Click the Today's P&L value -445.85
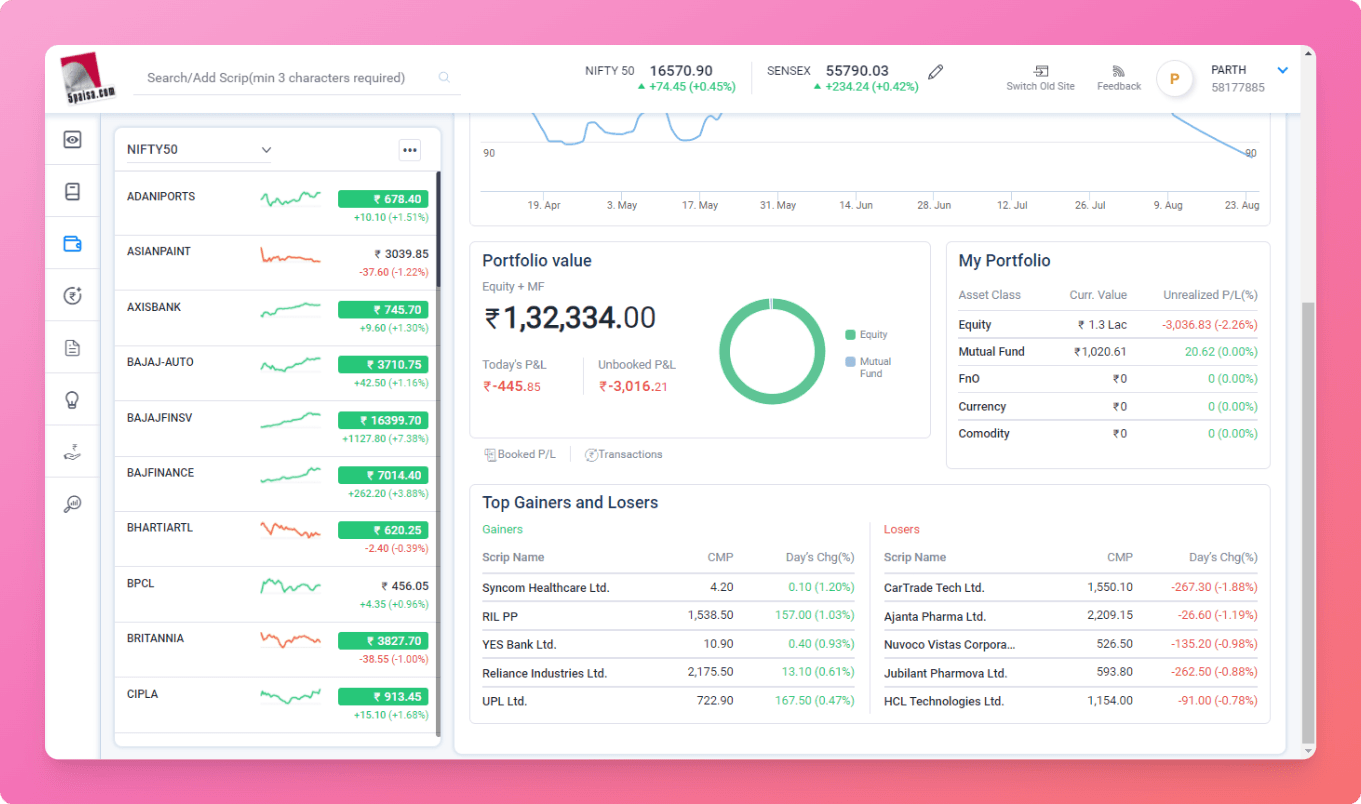 512,387
